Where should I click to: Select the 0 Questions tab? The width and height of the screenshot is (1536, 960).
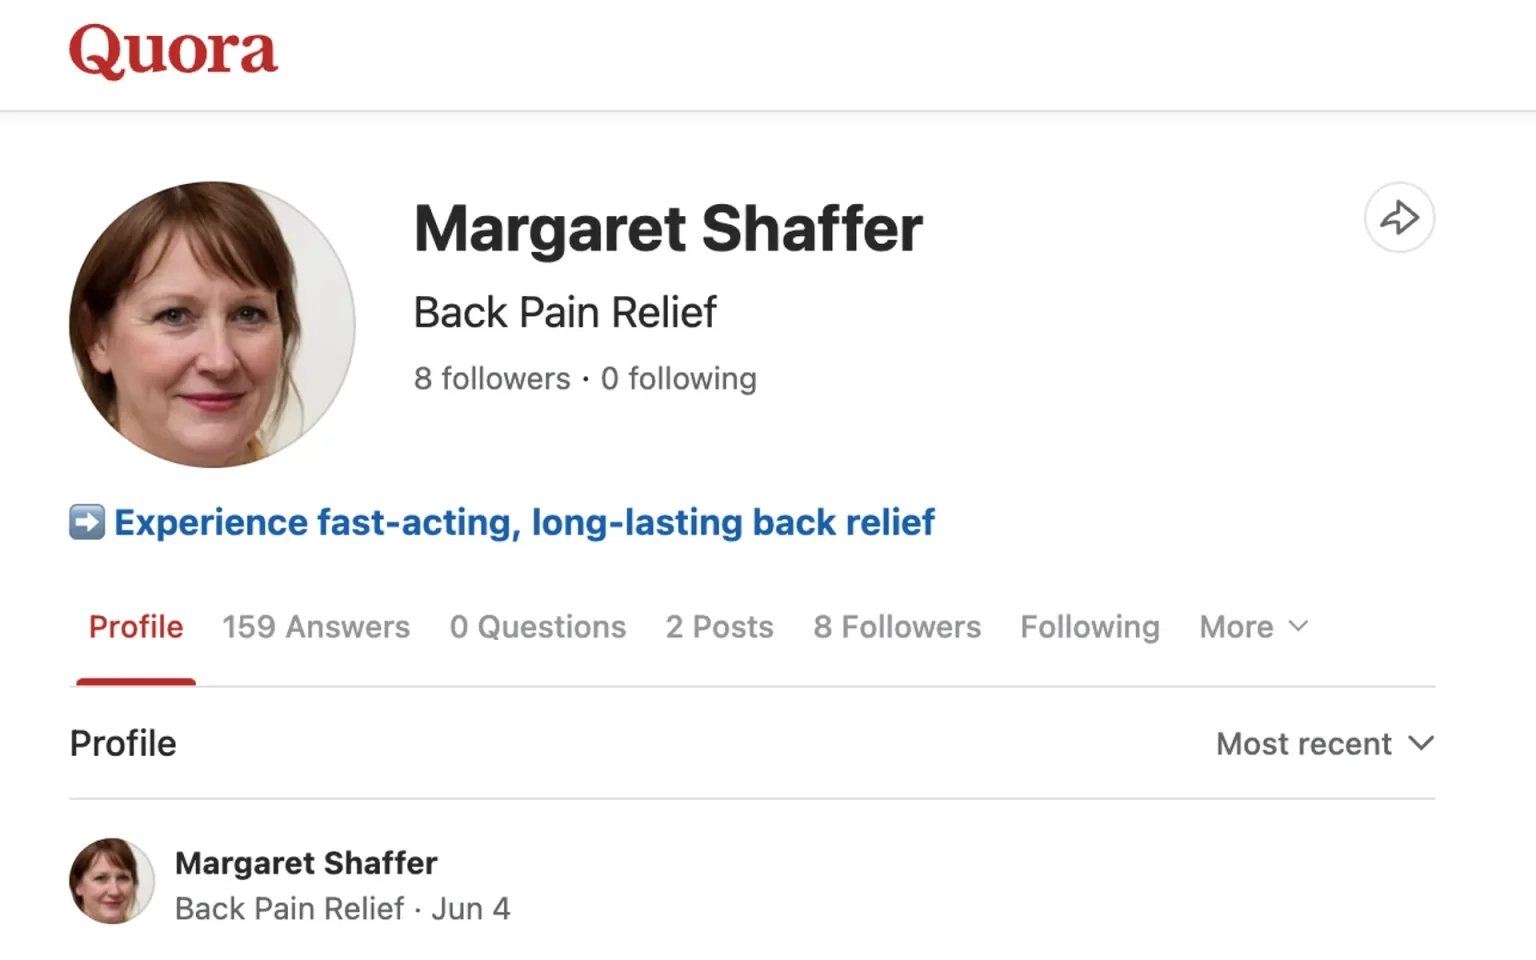click(x=538, y=627)
